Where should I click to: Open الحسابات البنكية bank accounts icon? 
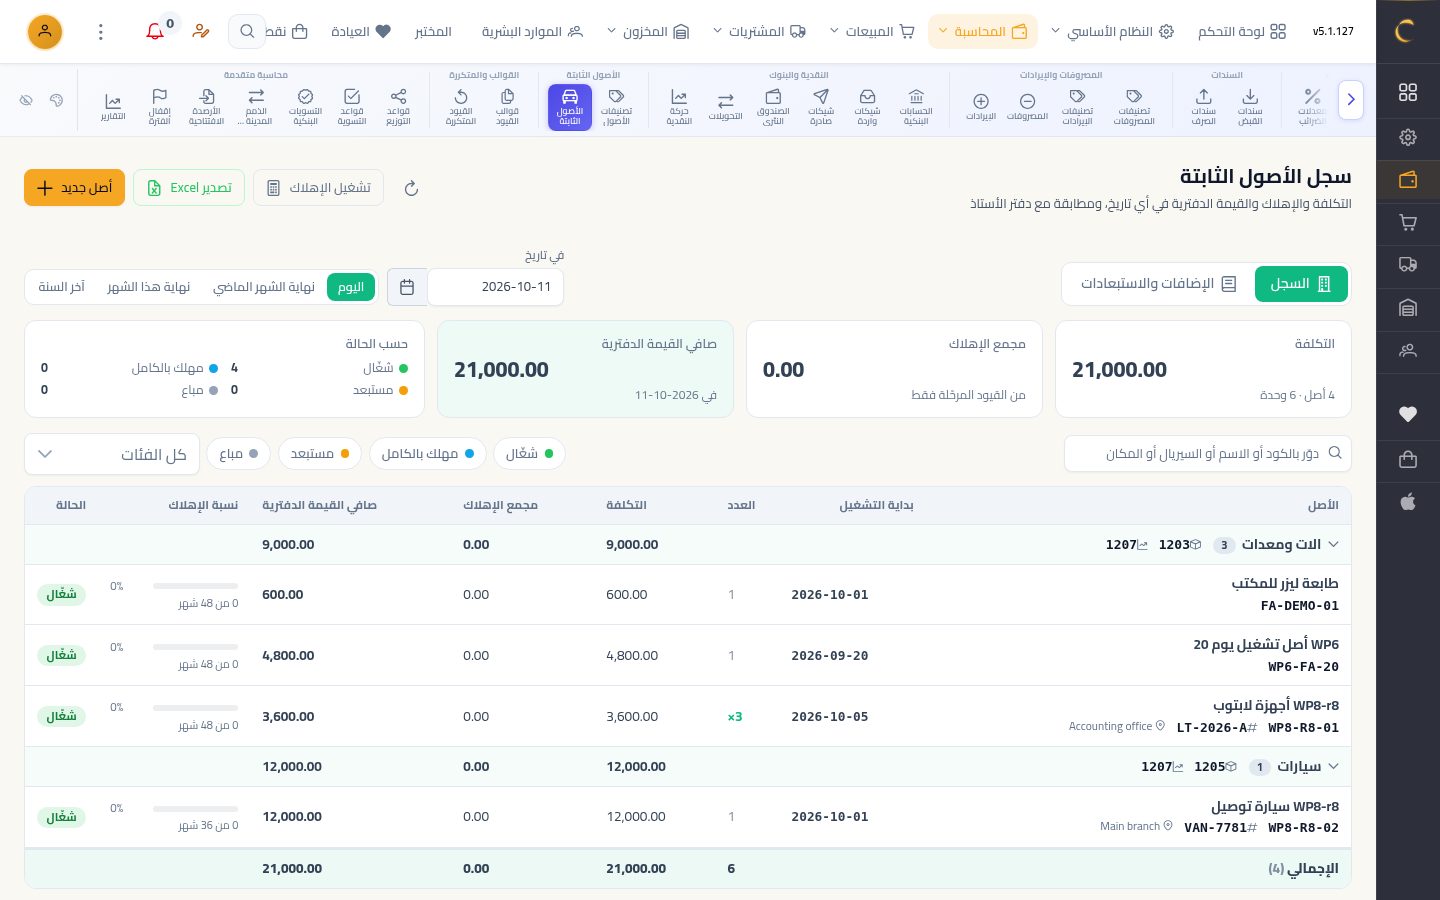point(916,107)
